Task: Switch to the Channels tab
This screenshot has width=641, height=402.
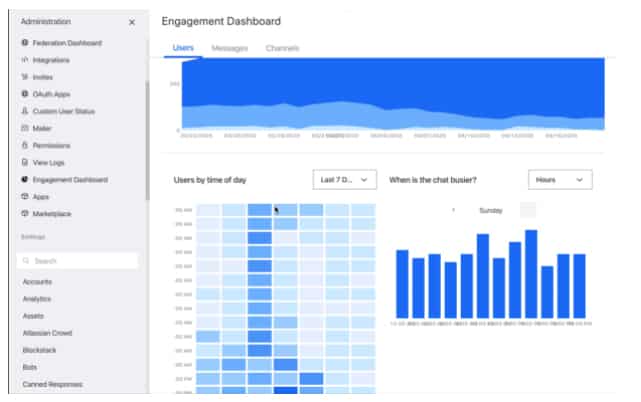Action: [282, 48]
